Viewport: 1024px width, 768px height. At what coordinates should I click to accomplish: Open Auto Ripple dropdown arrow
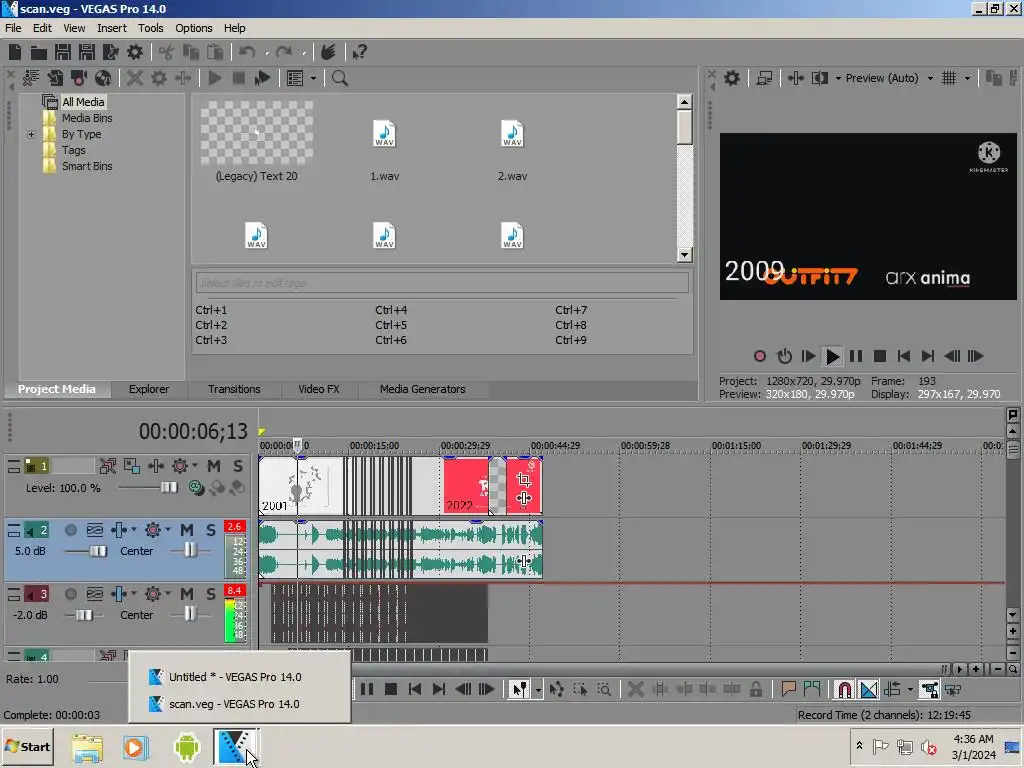click(x=910, y=690)
